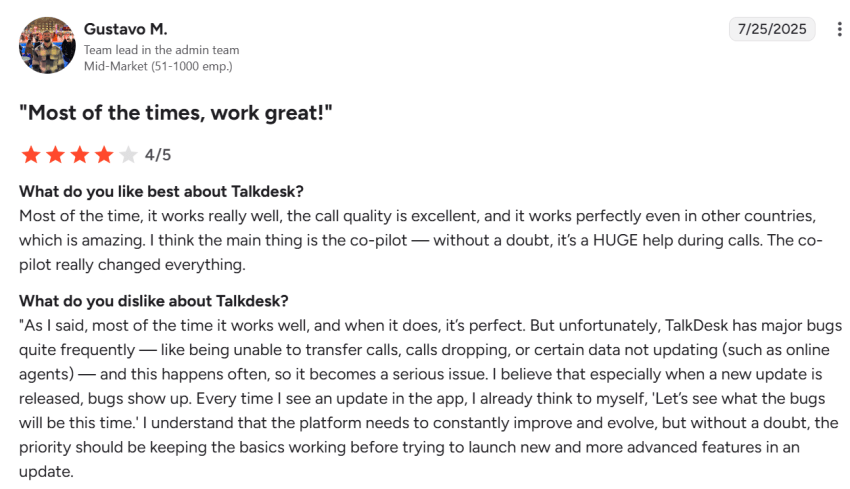Click the 4/5 rating score

(x=158, y=154)
